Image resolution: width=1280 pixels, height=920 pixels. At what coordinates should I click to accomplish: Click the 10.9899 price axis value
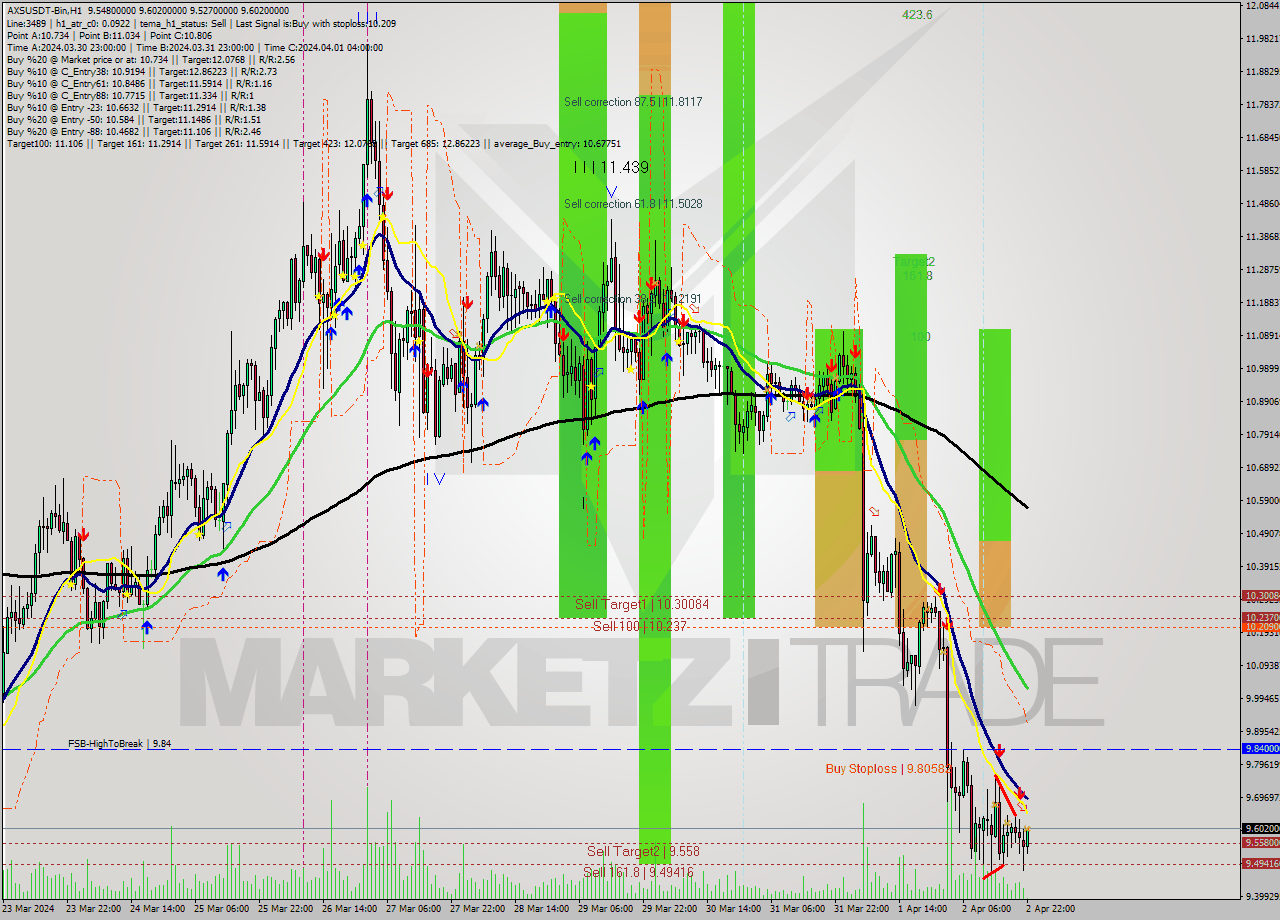click(x=1262, y=369)
